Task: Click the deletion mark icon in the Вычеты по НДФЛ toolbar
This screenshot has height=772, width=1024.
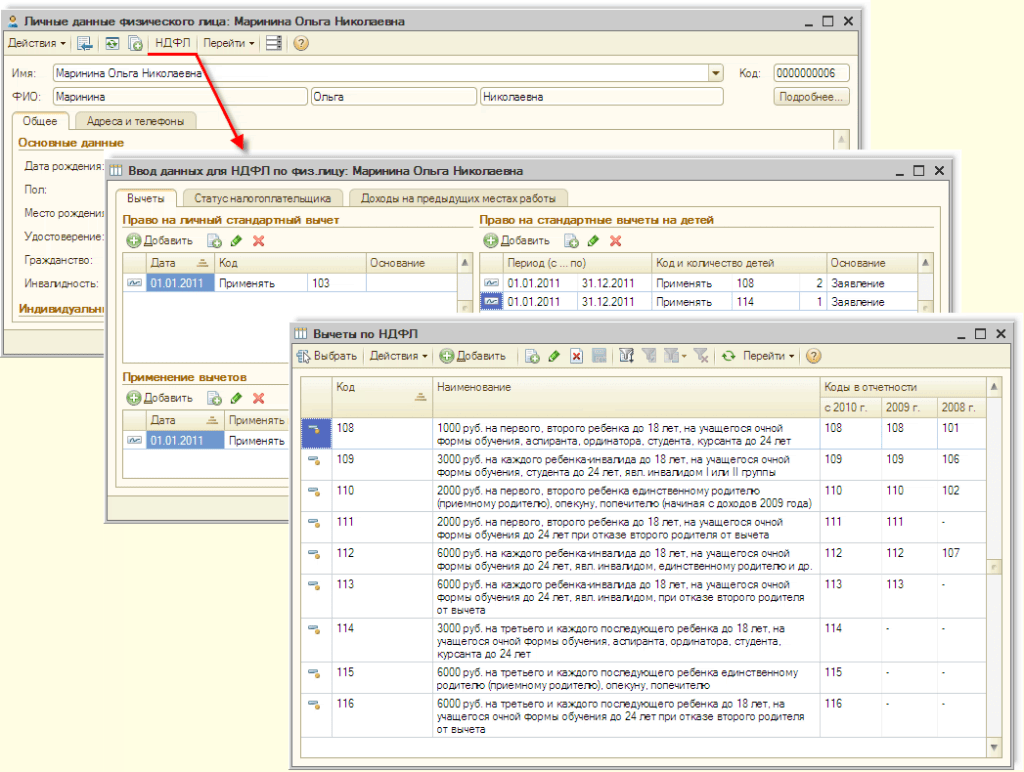Action: click(576, 356)
